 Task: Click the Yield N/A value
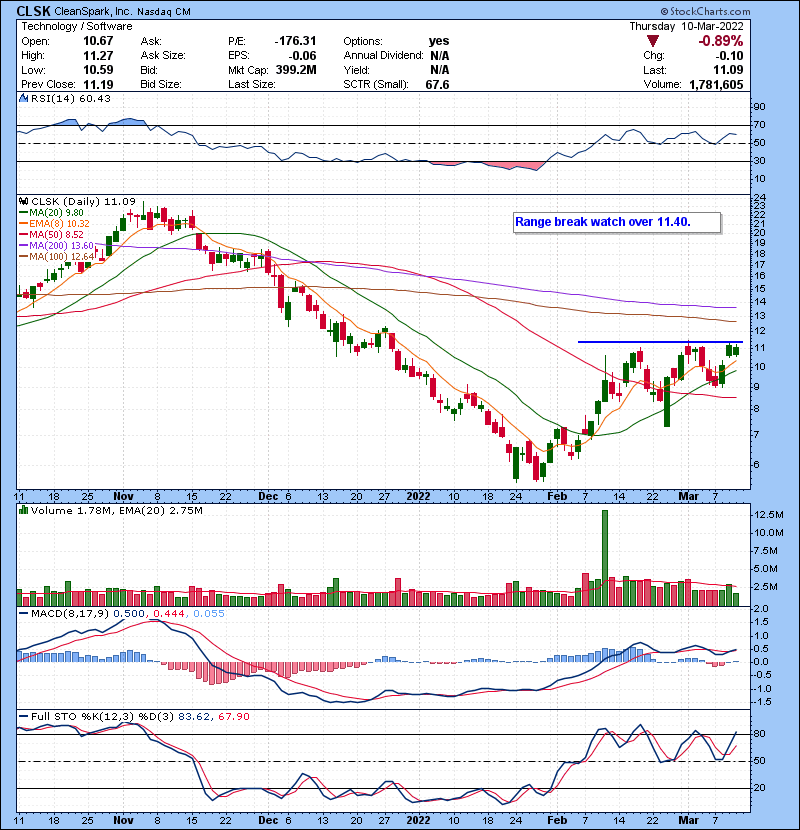(439, 70)
